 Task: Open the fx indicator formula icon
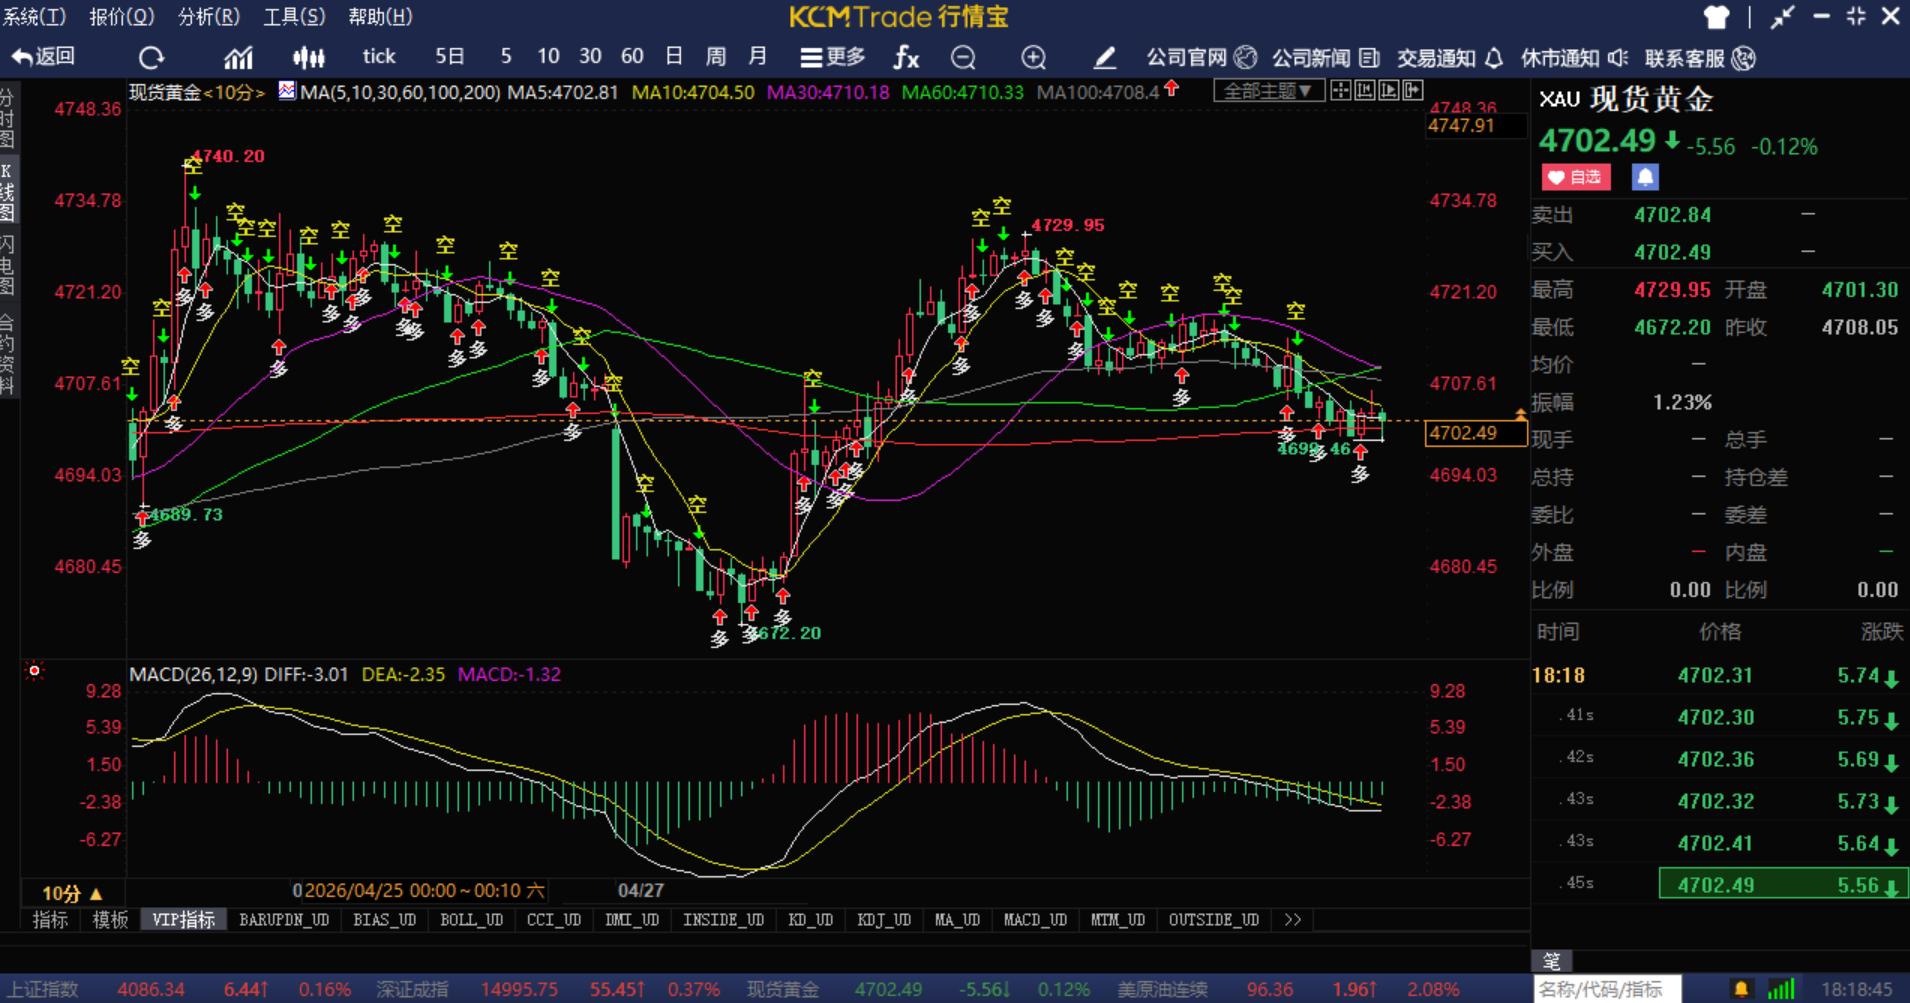click(906, 57)
